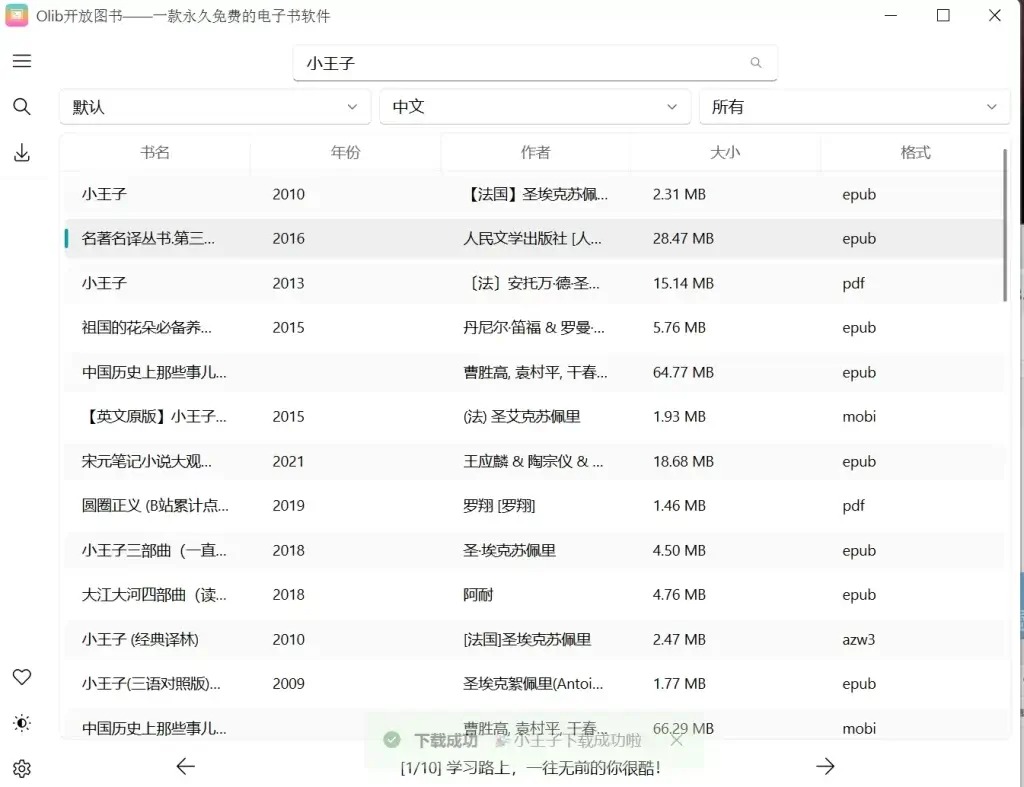This screenshot has height=787, width=1024.
Task: Select the 中国历史上那些事儿 64.77 MB row
Action: click(534, 372)
